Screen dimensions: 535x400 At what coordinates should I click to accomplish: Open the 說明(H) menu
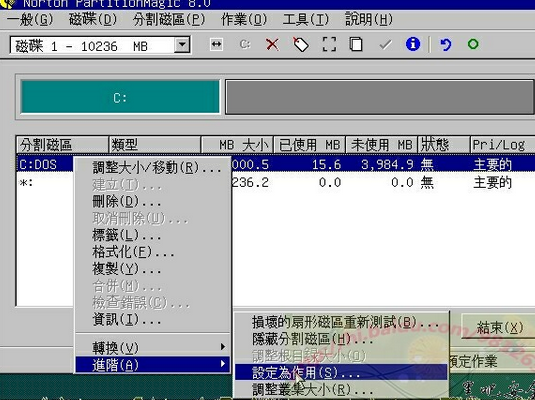[369, 19]
